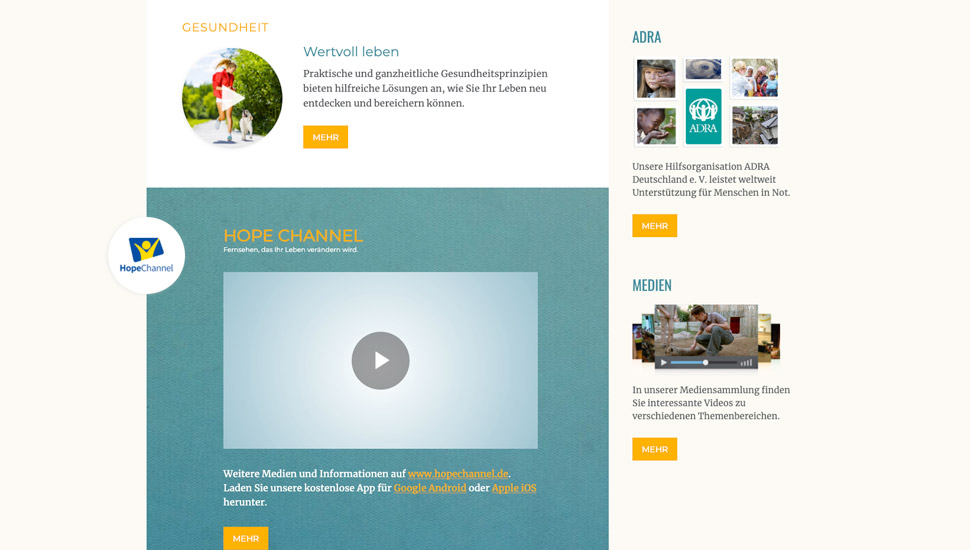Click the Hope Channel logo badge
This screenshot has height=550, width=970.
[146, 256]
